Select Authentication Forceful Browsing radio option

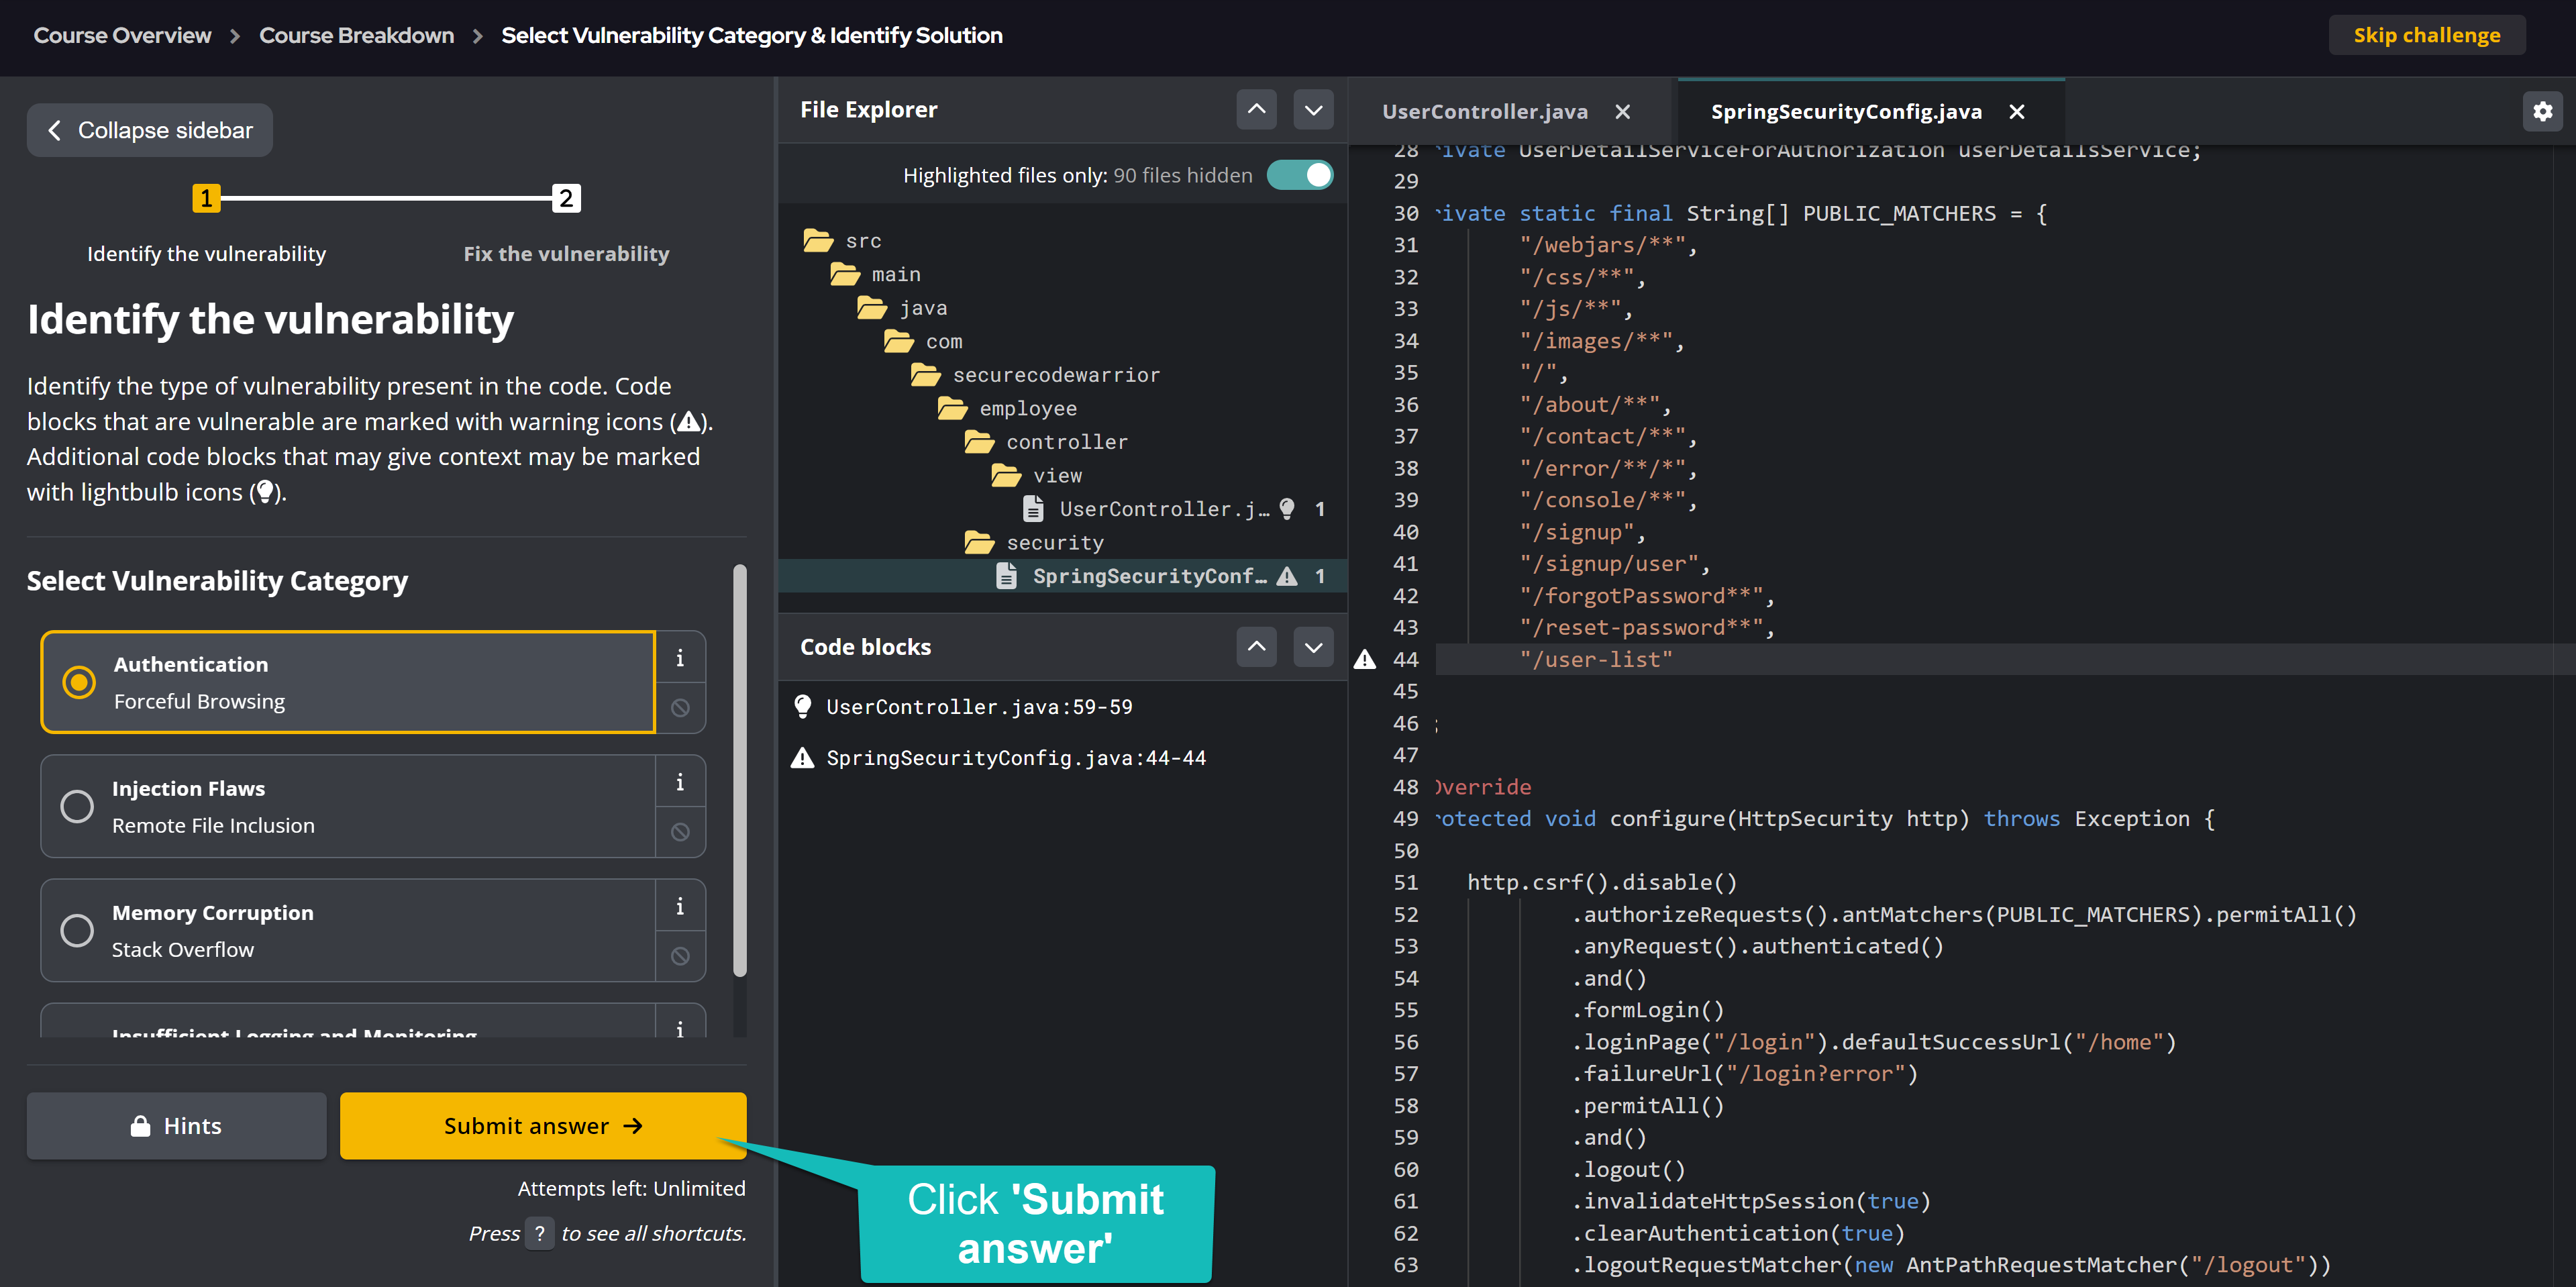[x=347, y=682]
